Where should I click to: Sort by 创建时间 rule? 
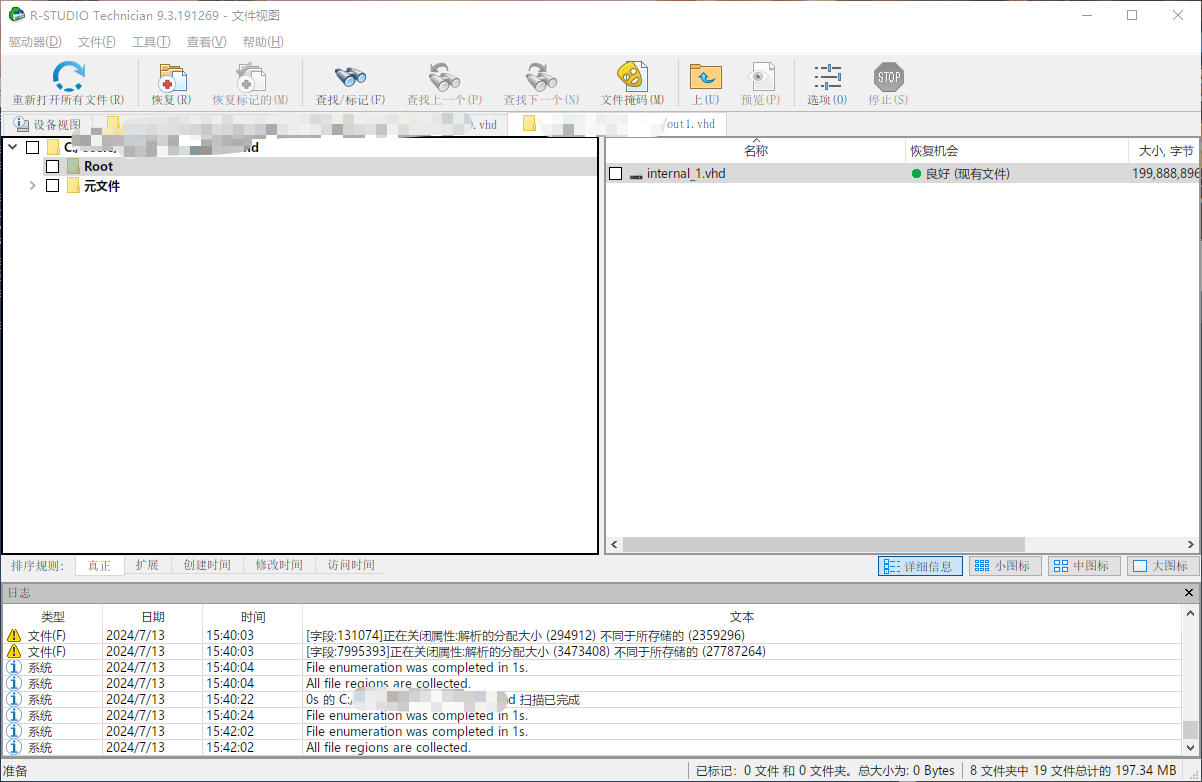coord(207,566)
